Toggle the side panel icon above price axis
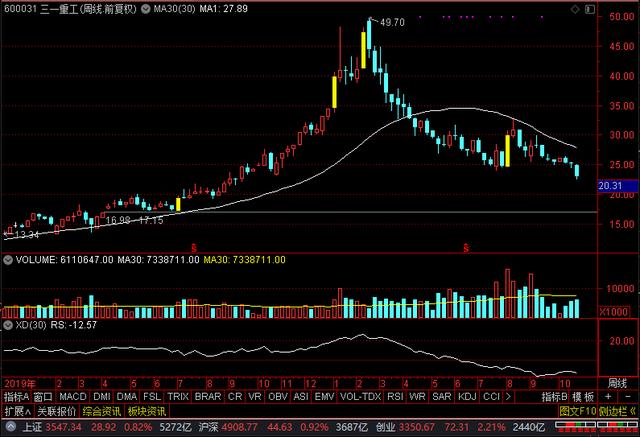The image size is (640, 437). [x=589, y=9]
